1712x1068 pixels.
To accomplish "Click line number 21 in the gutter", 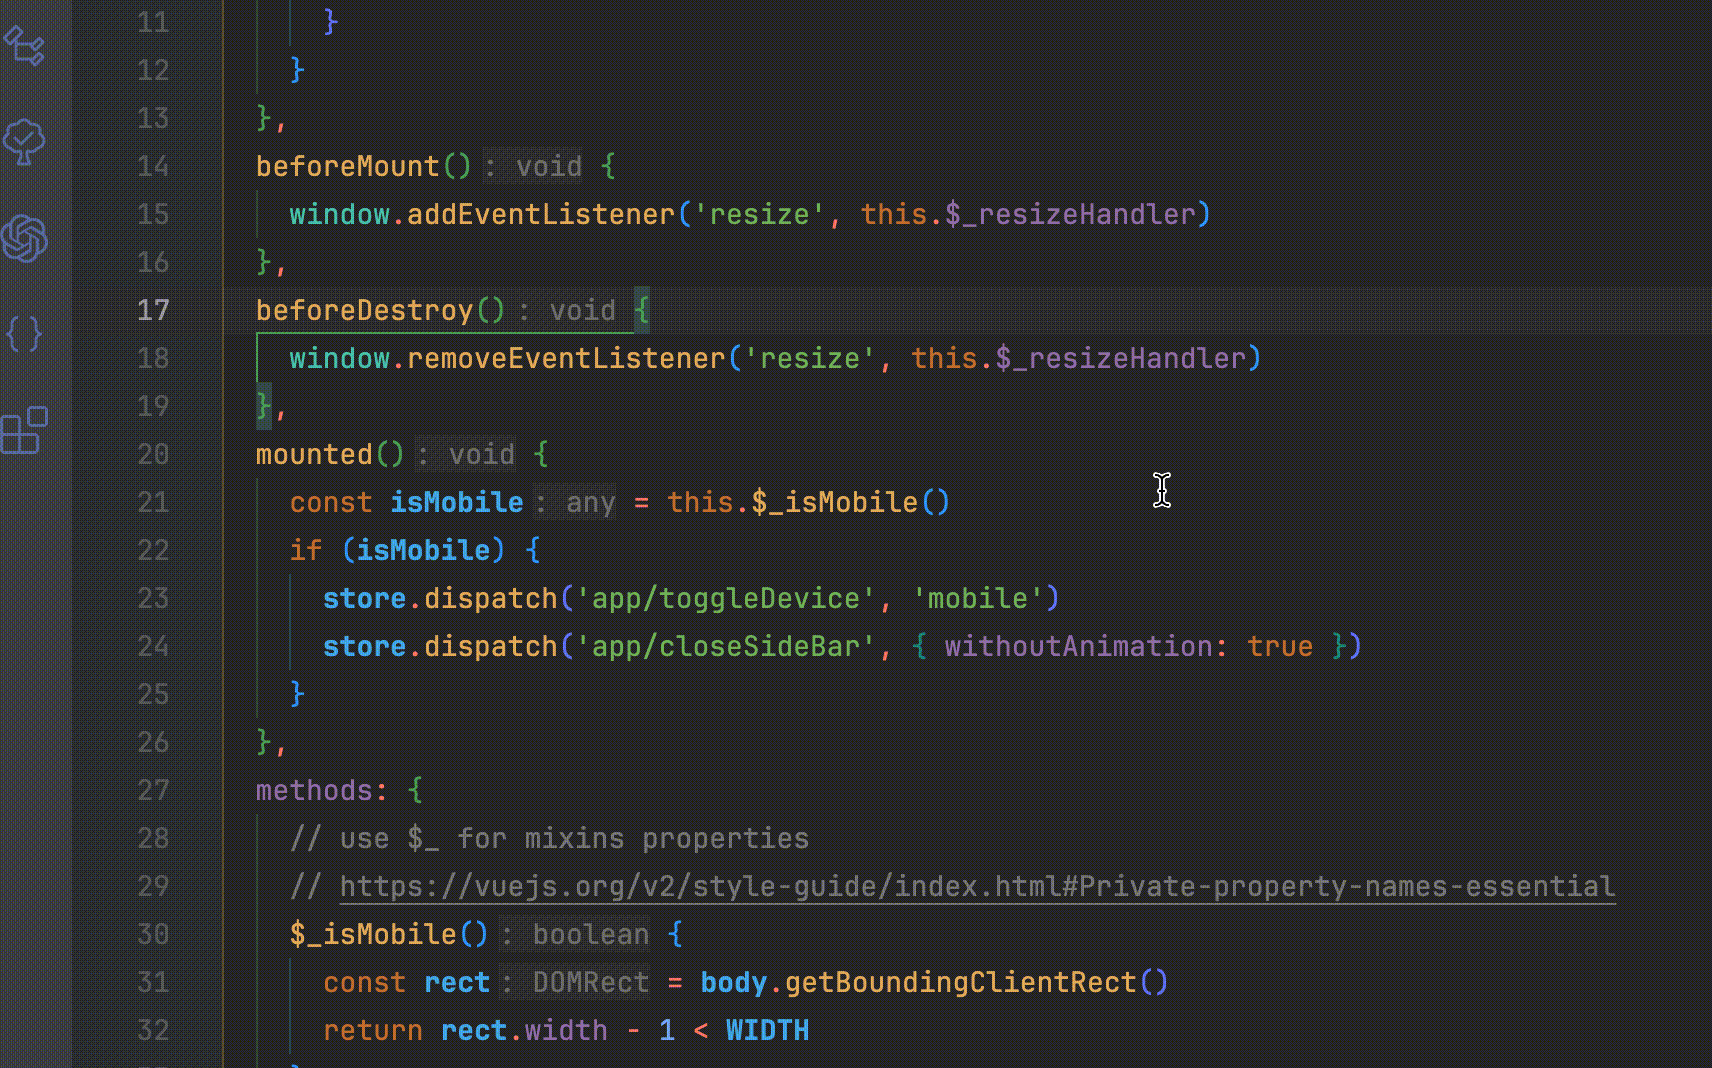I will [153, 502].
